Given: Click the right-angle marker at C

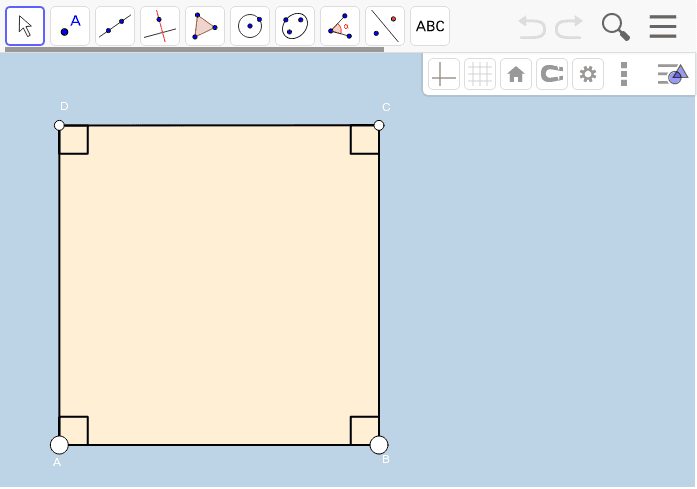Looking at the screenshot, I should coord(365,140).
